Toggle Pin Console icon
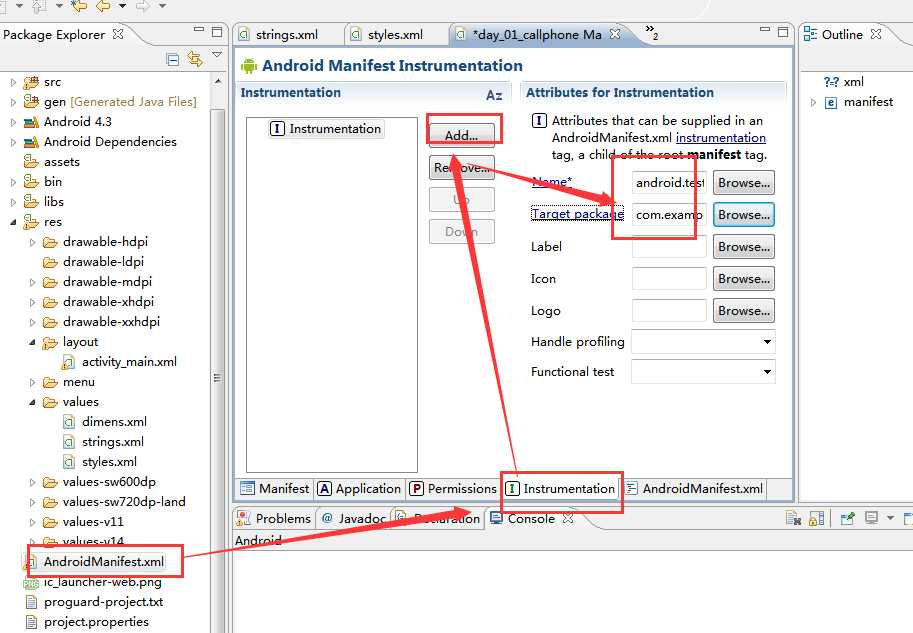The image size is (913, 633). (x=848, y=518)
